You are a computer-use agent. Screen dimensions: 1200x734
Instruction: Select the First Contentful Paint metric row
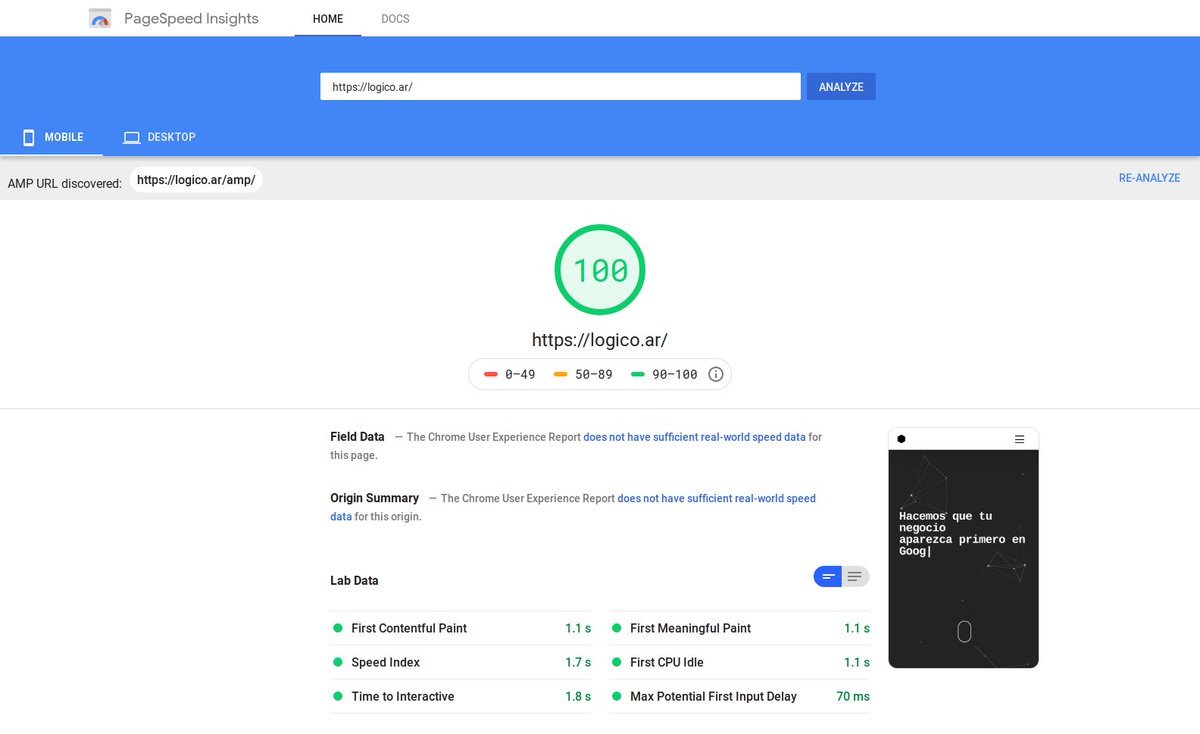pyautogui.click(x=461, y=628)
